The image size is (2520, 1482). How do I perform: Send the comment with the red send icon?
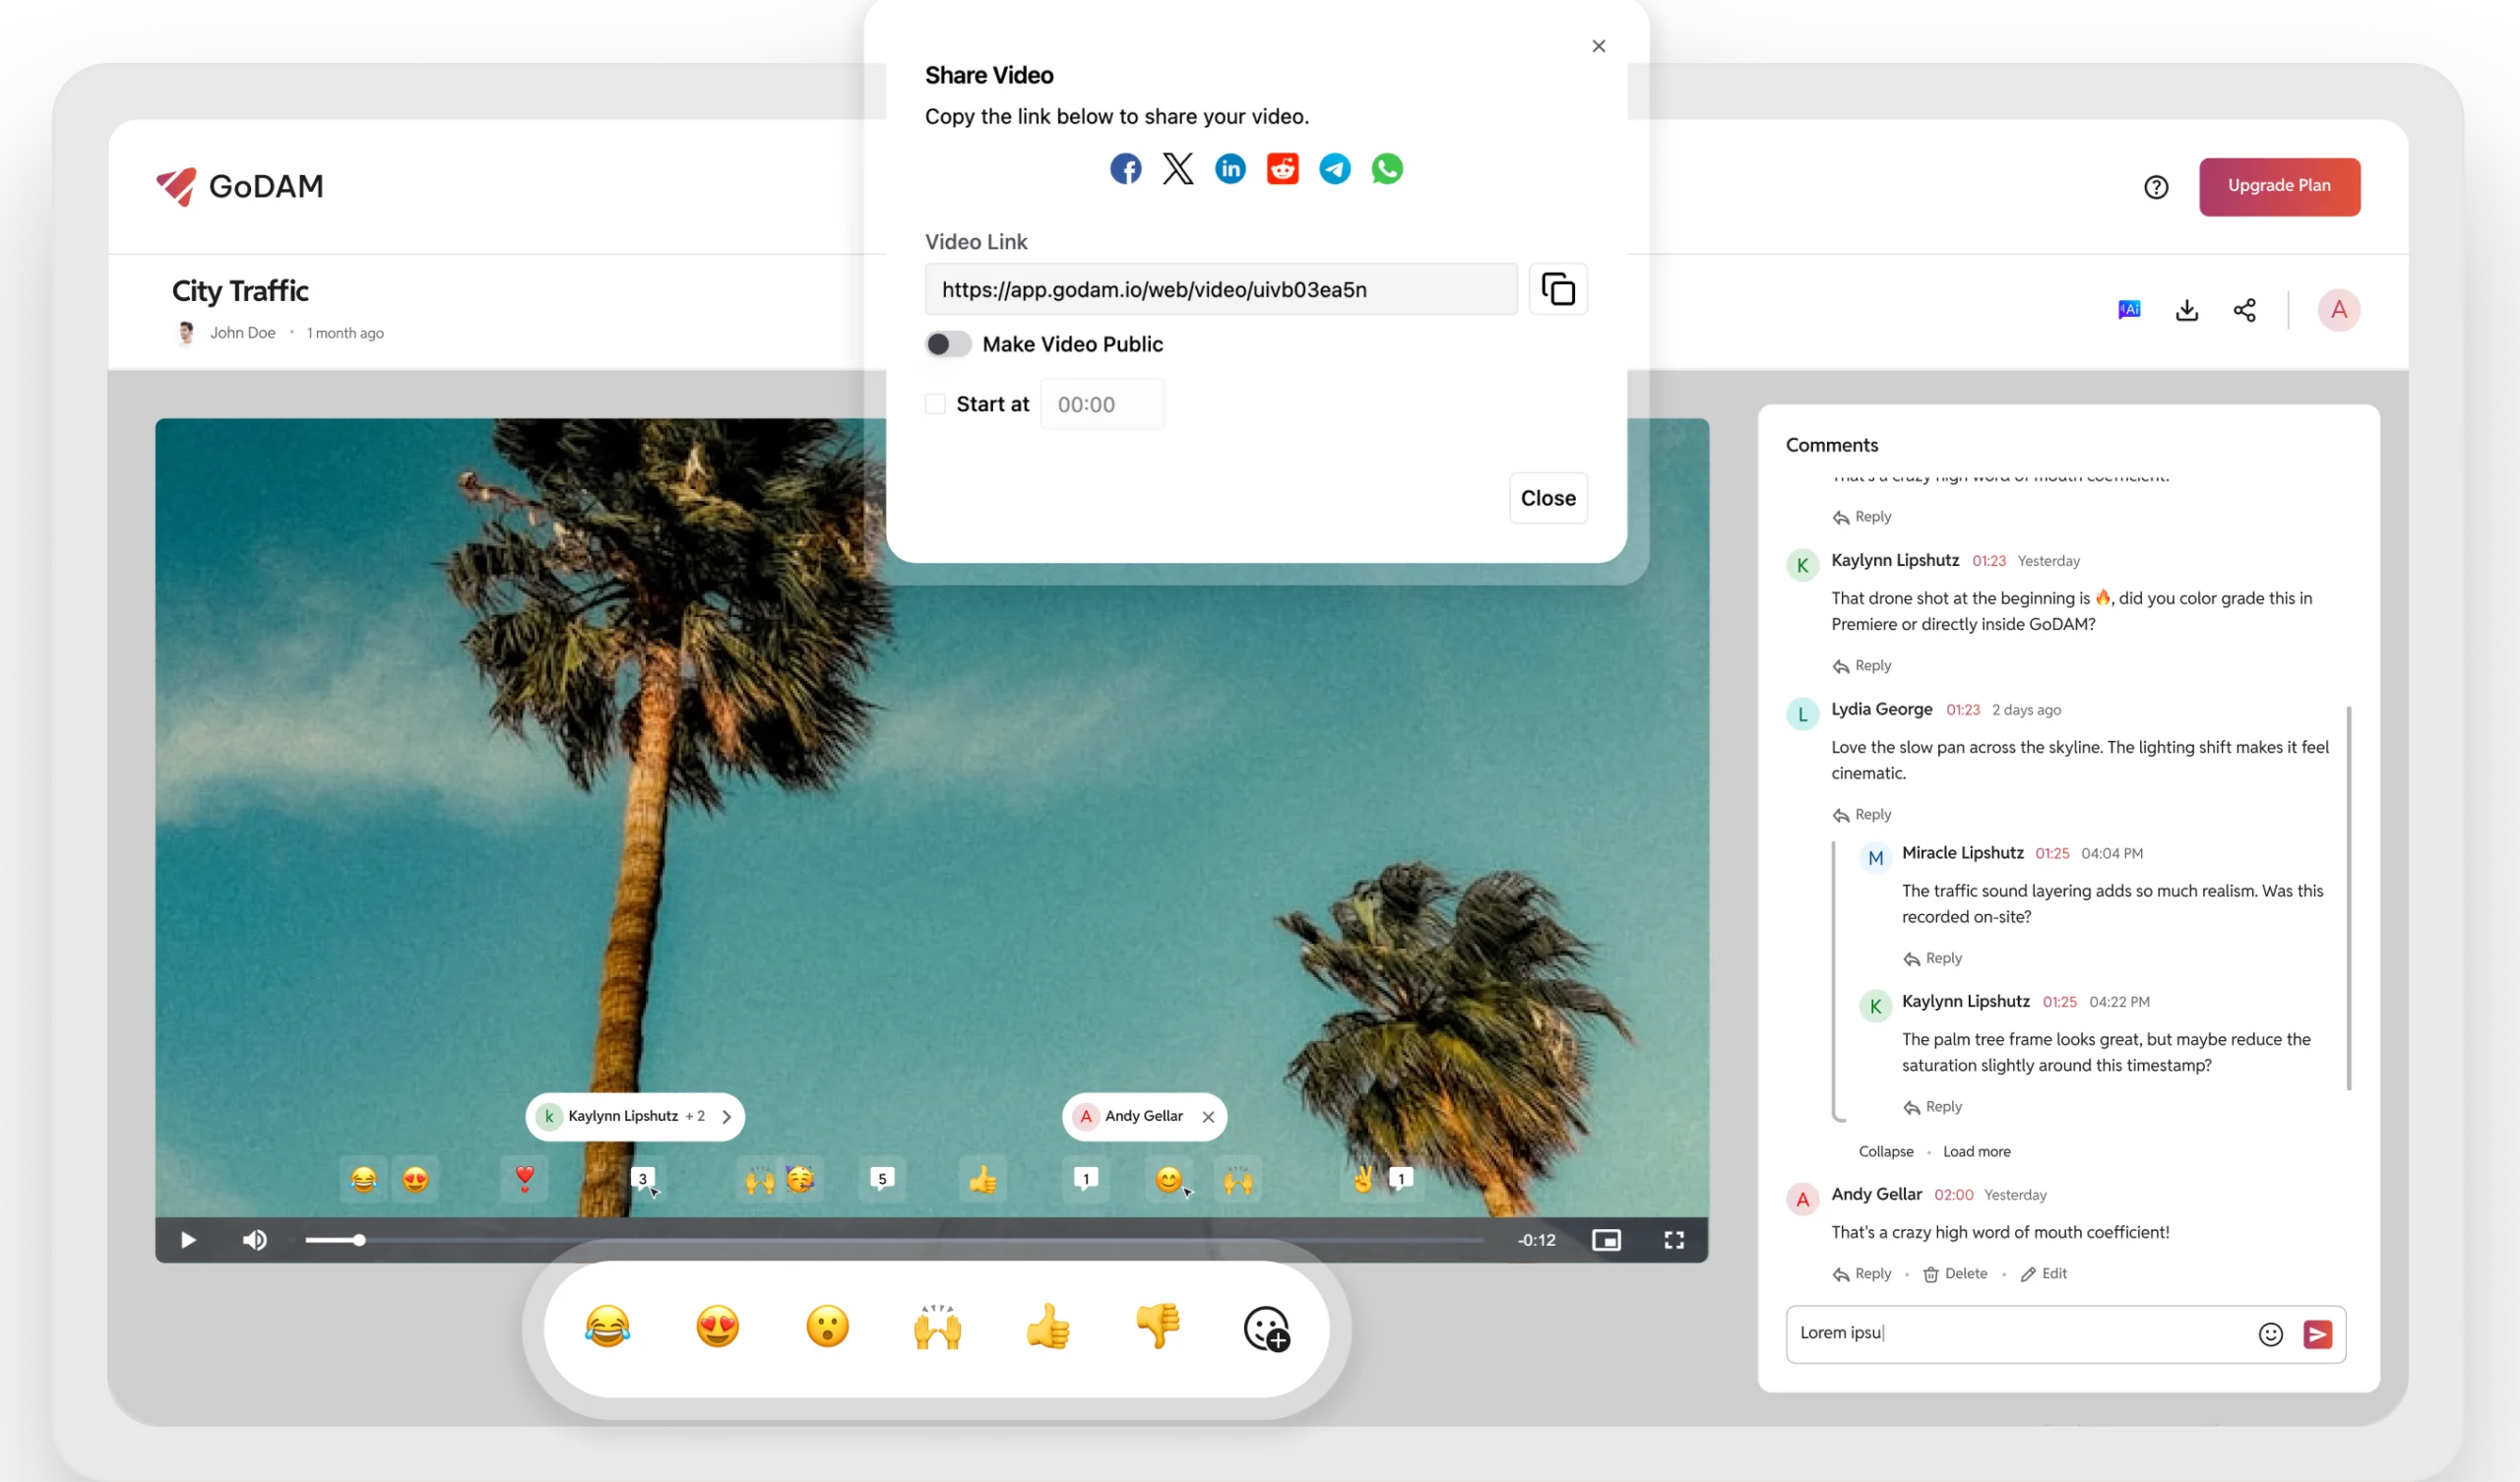tap(2317, 1334)
